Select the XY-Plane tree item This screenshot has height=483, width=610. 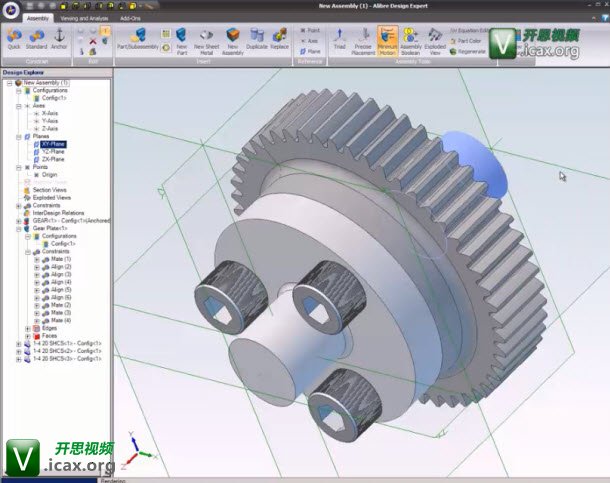pos(53,144)
